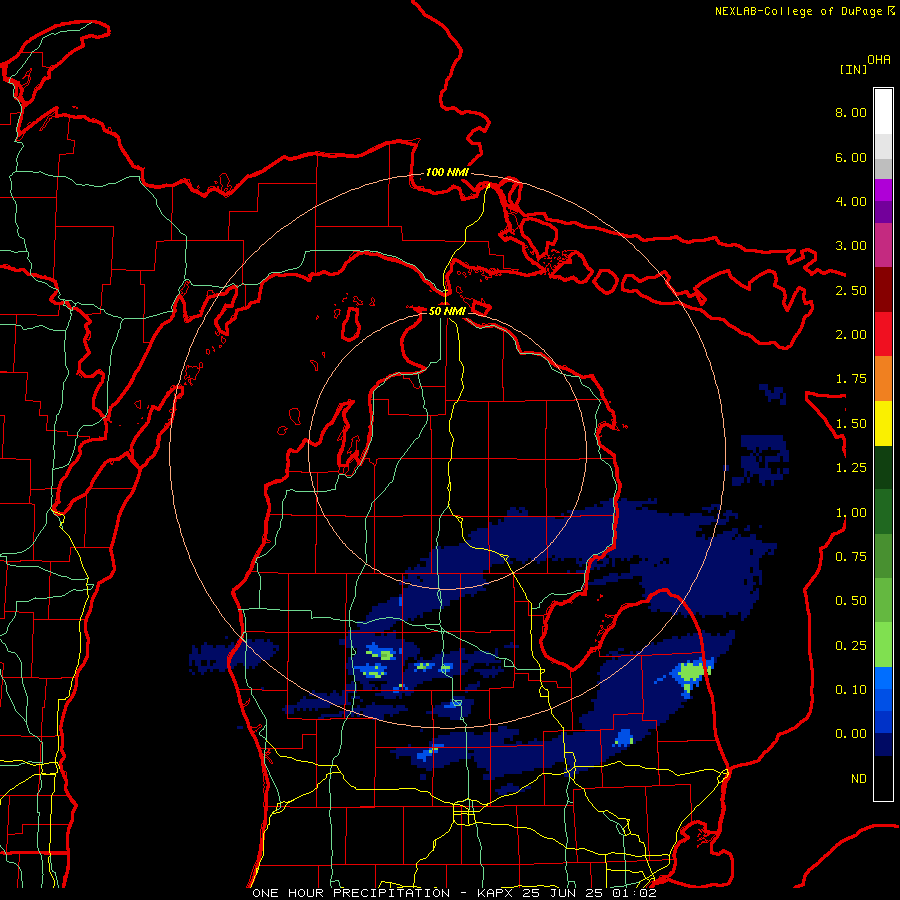
Task: Click the 0.50 legend value
Action: [851, 601]
